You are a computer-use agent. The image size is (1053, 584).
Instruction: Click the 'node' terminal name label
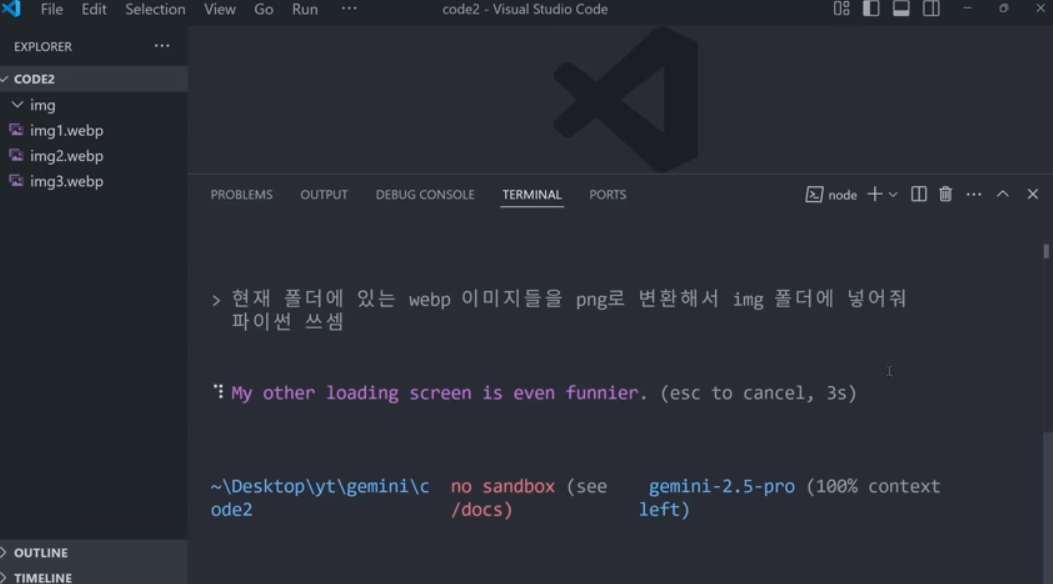pyautogui.click(x=842, y=195)
